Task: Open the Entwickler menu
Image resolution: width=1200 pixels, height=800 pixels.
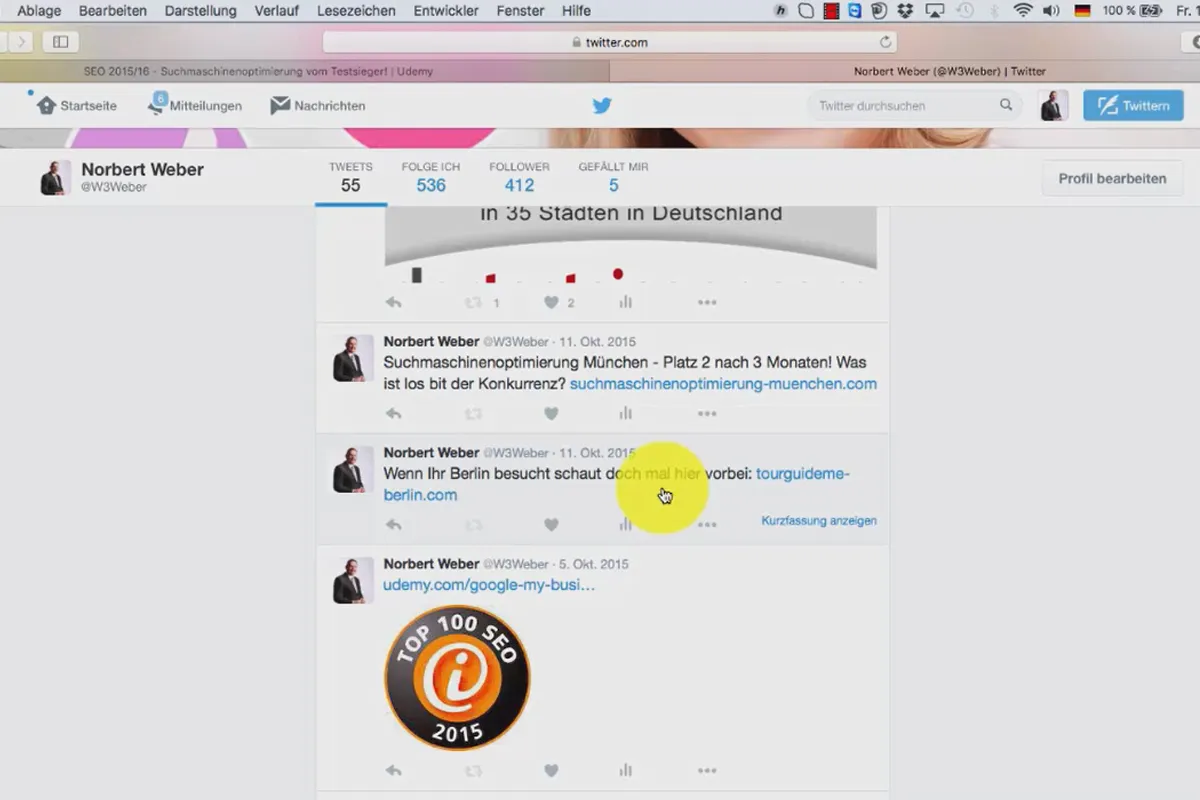Action: pyautogui.click(x=446, y=10)
